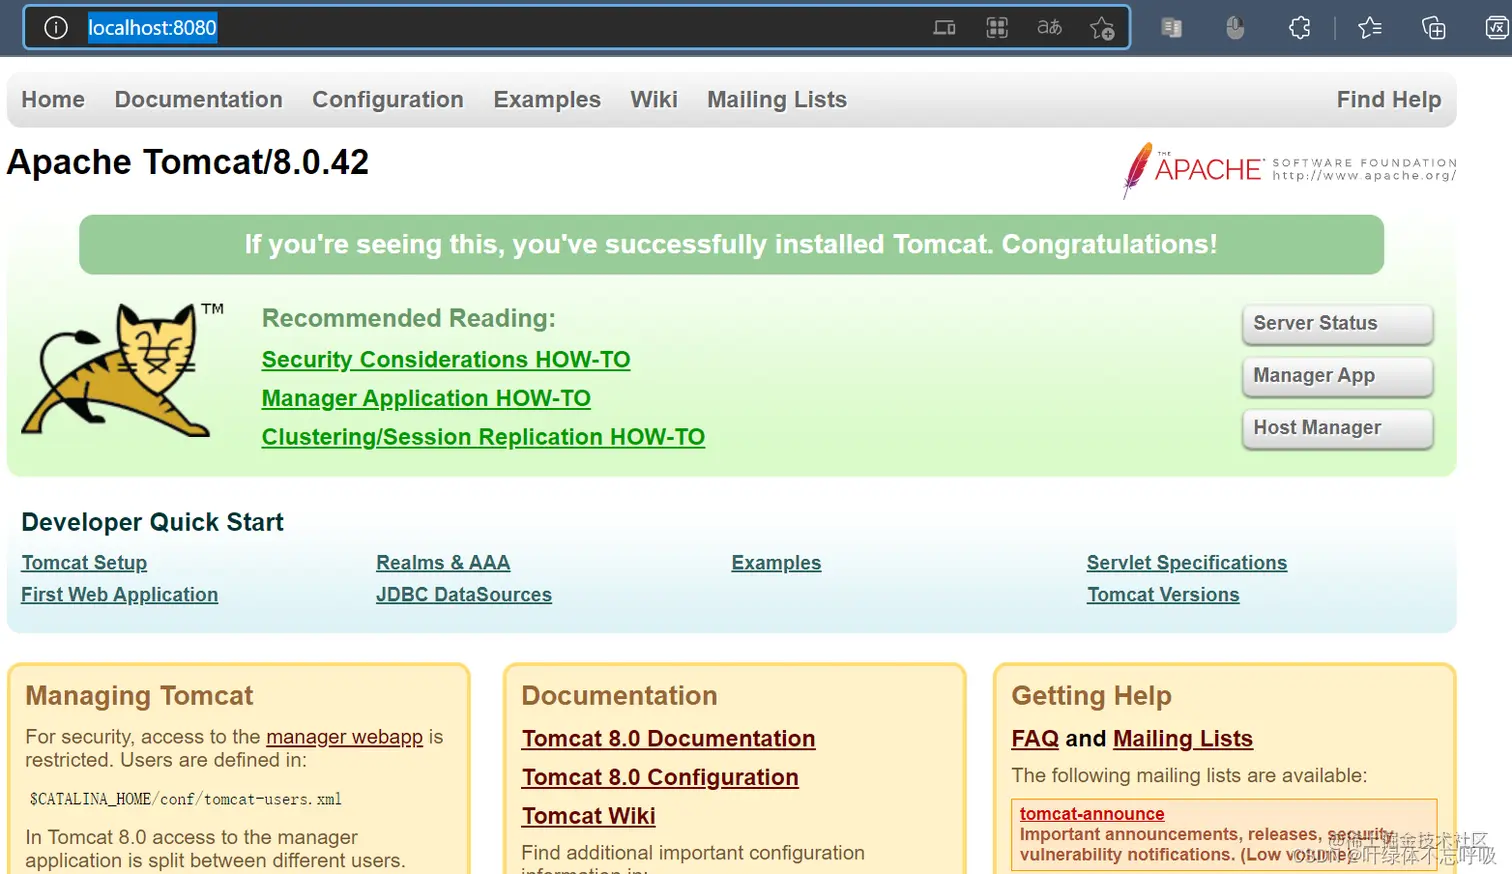Image resolution: width=1512 pixels, height=874 pixels.
Task: Open the Favorites list icon
Action: click(1370, 28)
